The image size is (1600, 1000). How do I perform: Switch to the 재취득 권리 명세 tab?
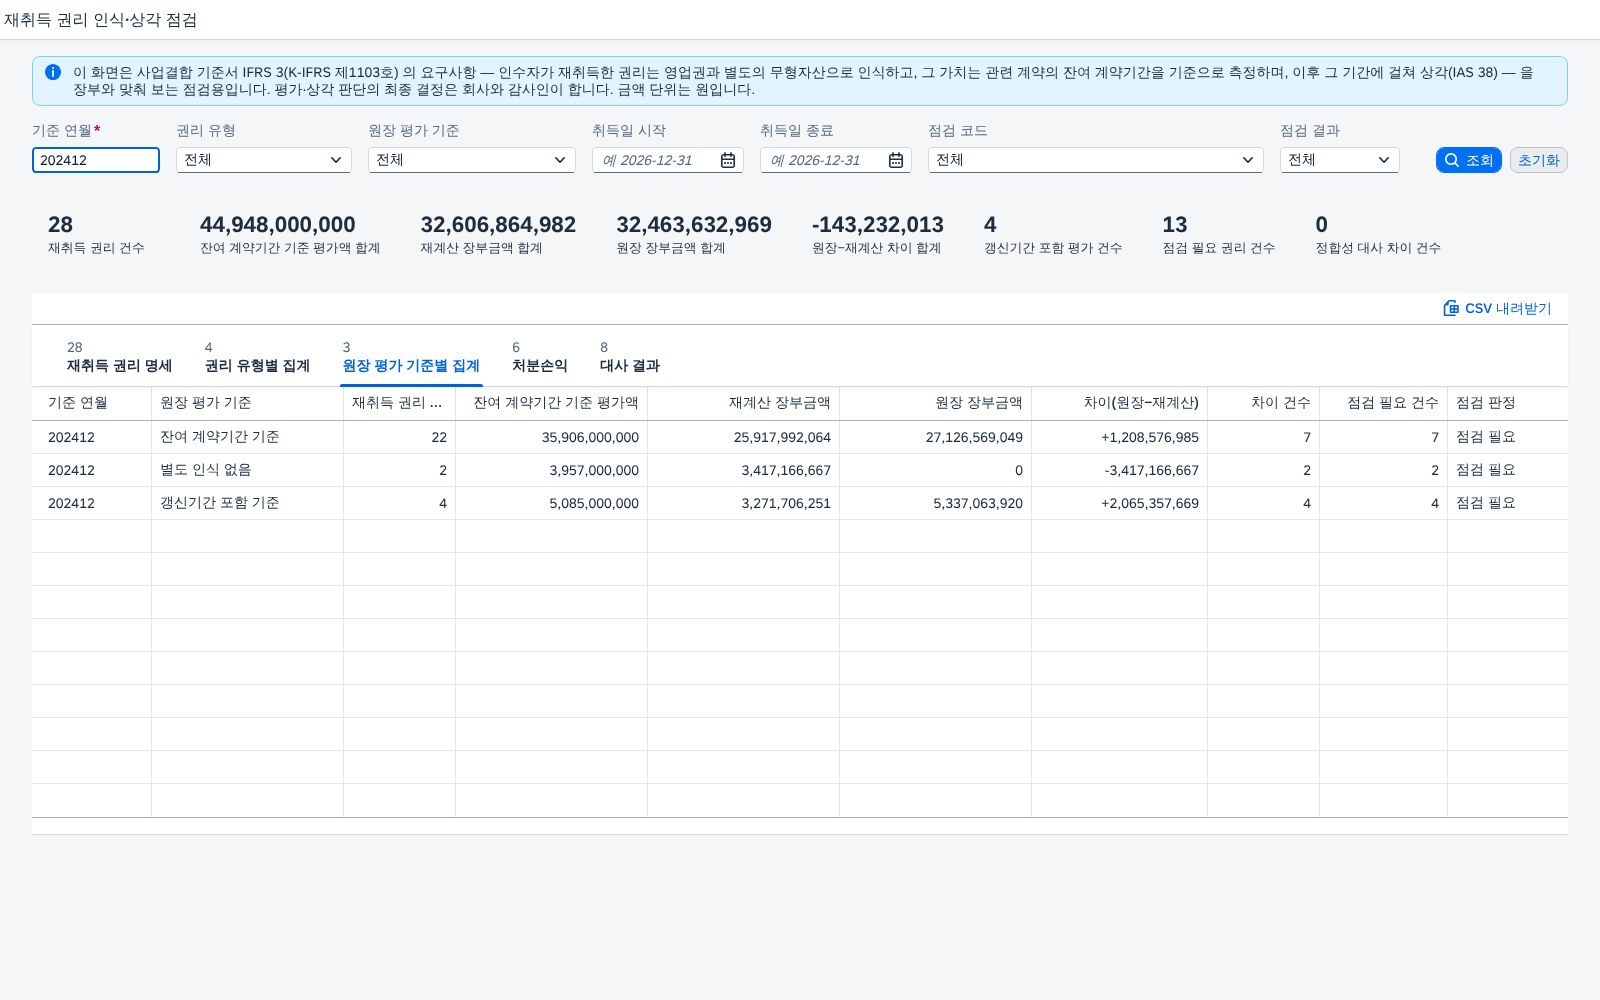[119, 358]
